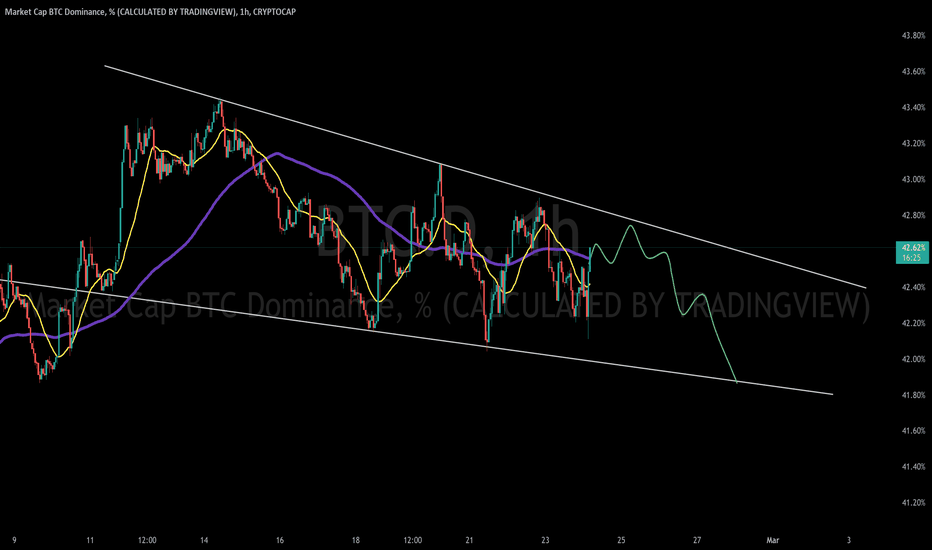
Task: Click the 43.40% price scale value
Action: (914, 108)
